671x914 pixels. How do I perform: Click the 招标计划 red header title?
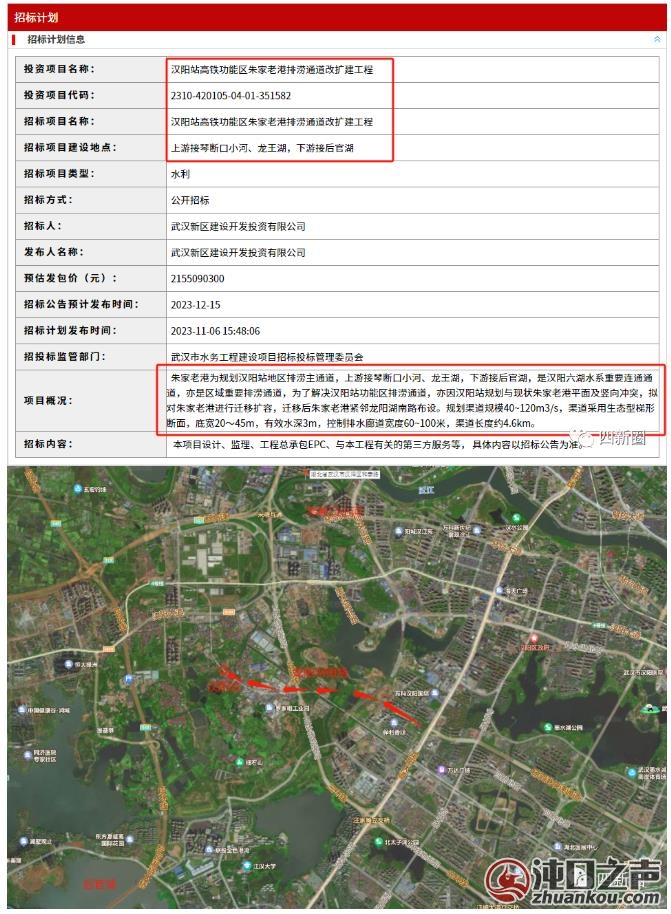(36, 17)
